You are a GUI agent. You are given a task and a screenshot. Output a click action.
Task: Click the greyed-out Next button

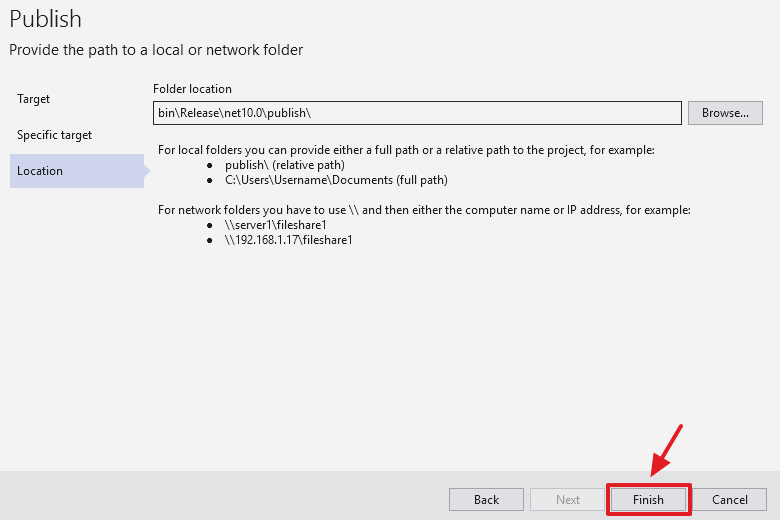pos(567,499)
